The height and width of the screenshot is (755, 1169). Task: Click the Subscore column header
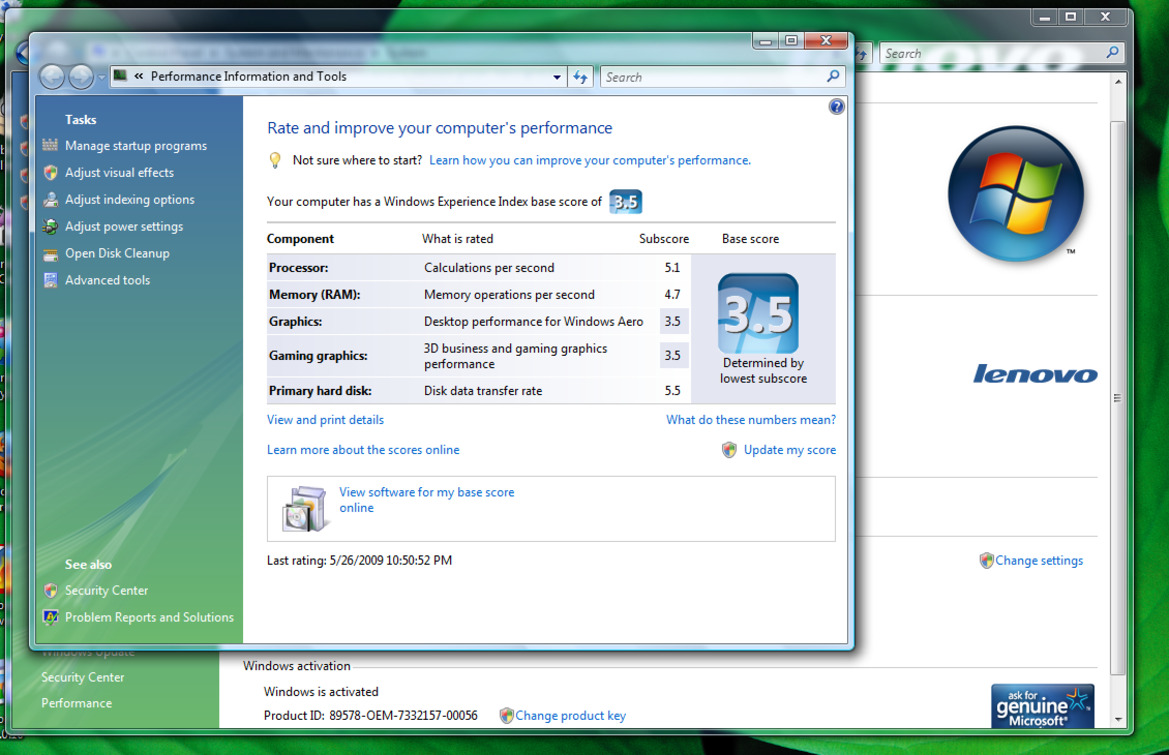(x=664, y=238)
